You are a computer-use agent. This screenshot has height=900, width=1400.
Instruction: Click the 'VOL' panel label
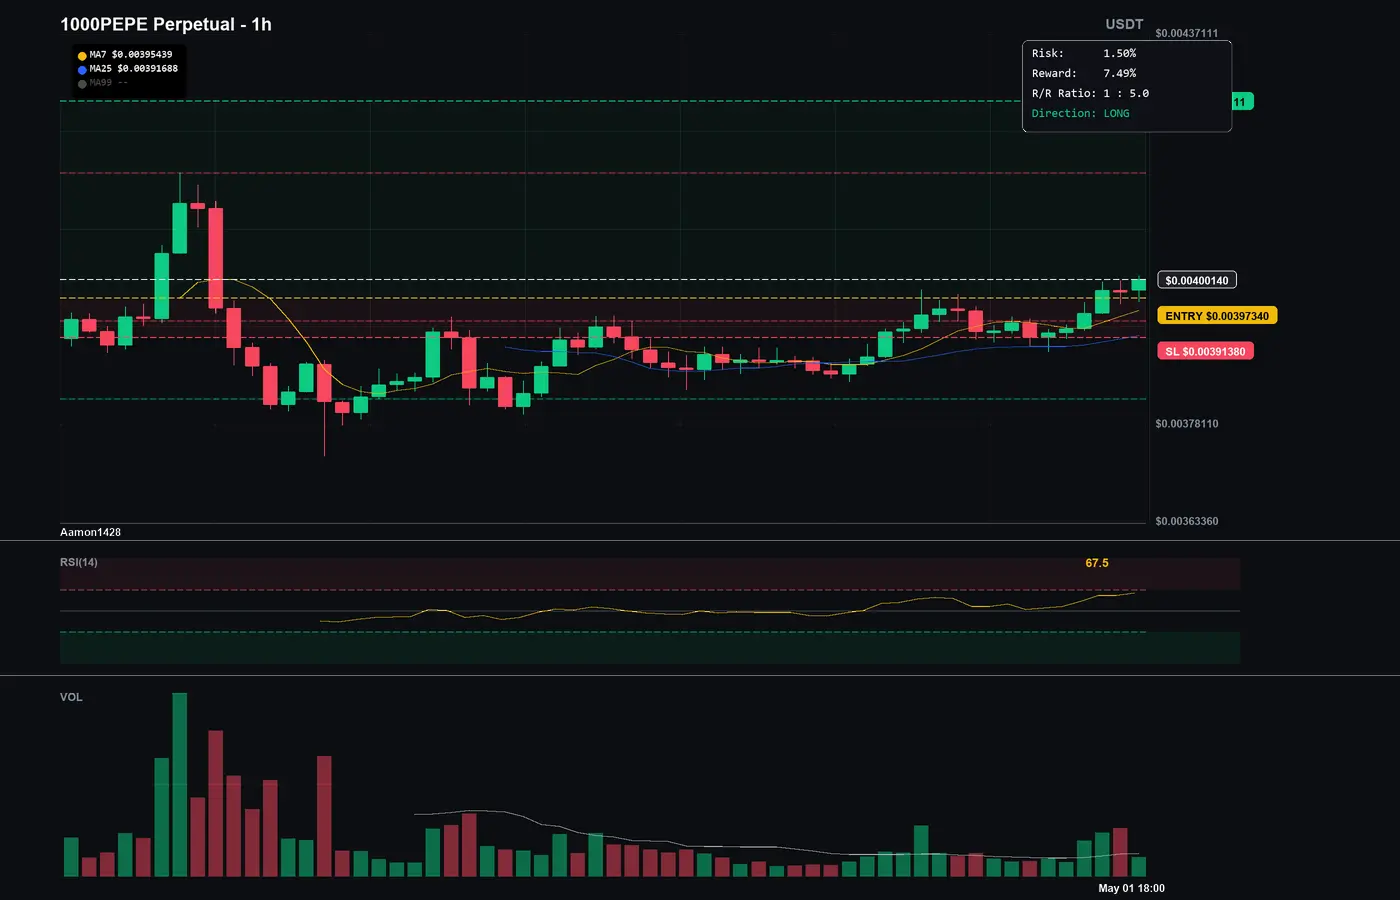point(71,697)
